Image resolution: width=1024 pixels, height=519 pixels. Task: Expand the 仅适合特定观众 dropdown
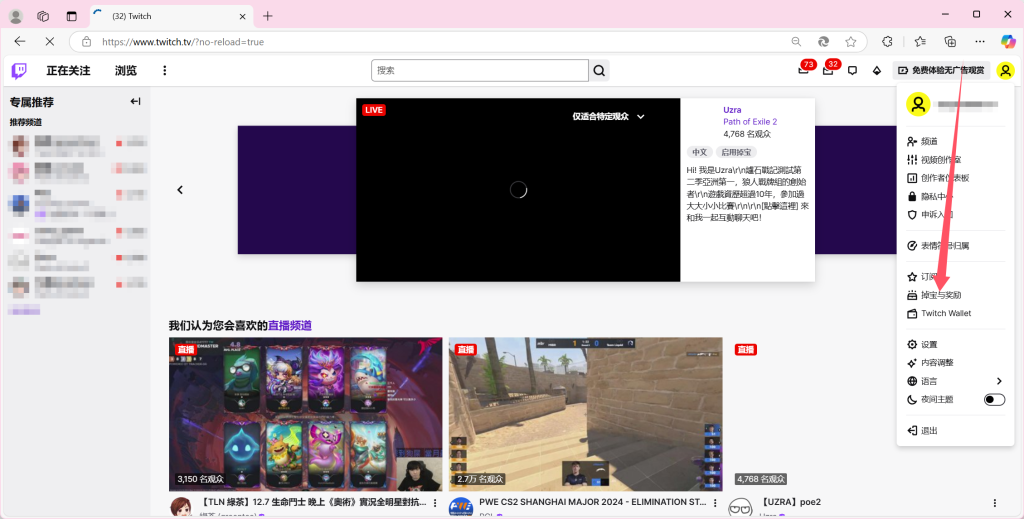[609, 116]
